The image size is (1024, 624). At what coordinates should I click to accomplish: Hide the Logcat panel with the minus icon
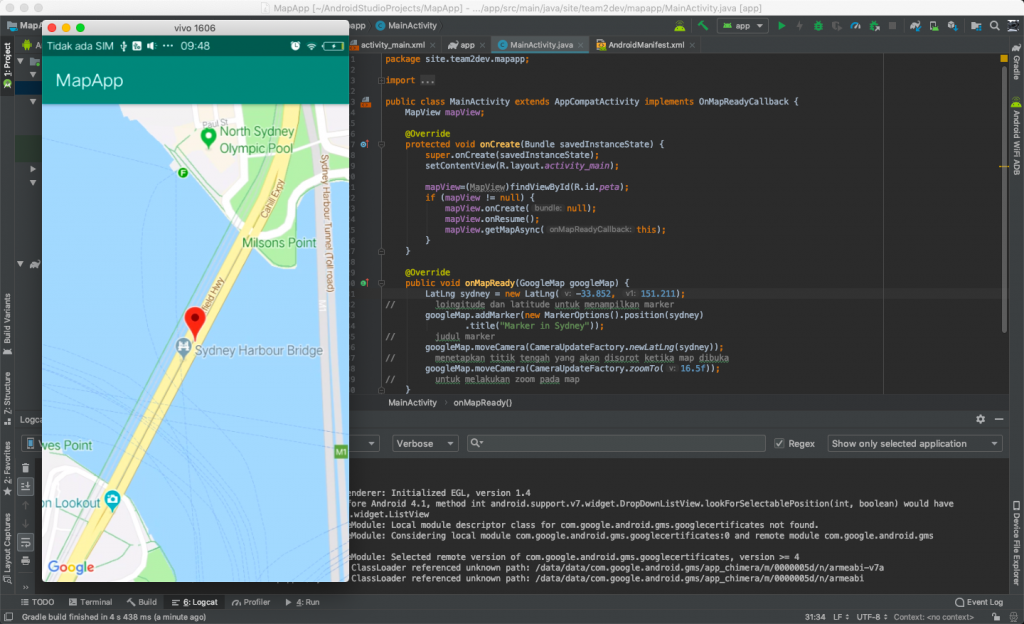click(999, 419)
